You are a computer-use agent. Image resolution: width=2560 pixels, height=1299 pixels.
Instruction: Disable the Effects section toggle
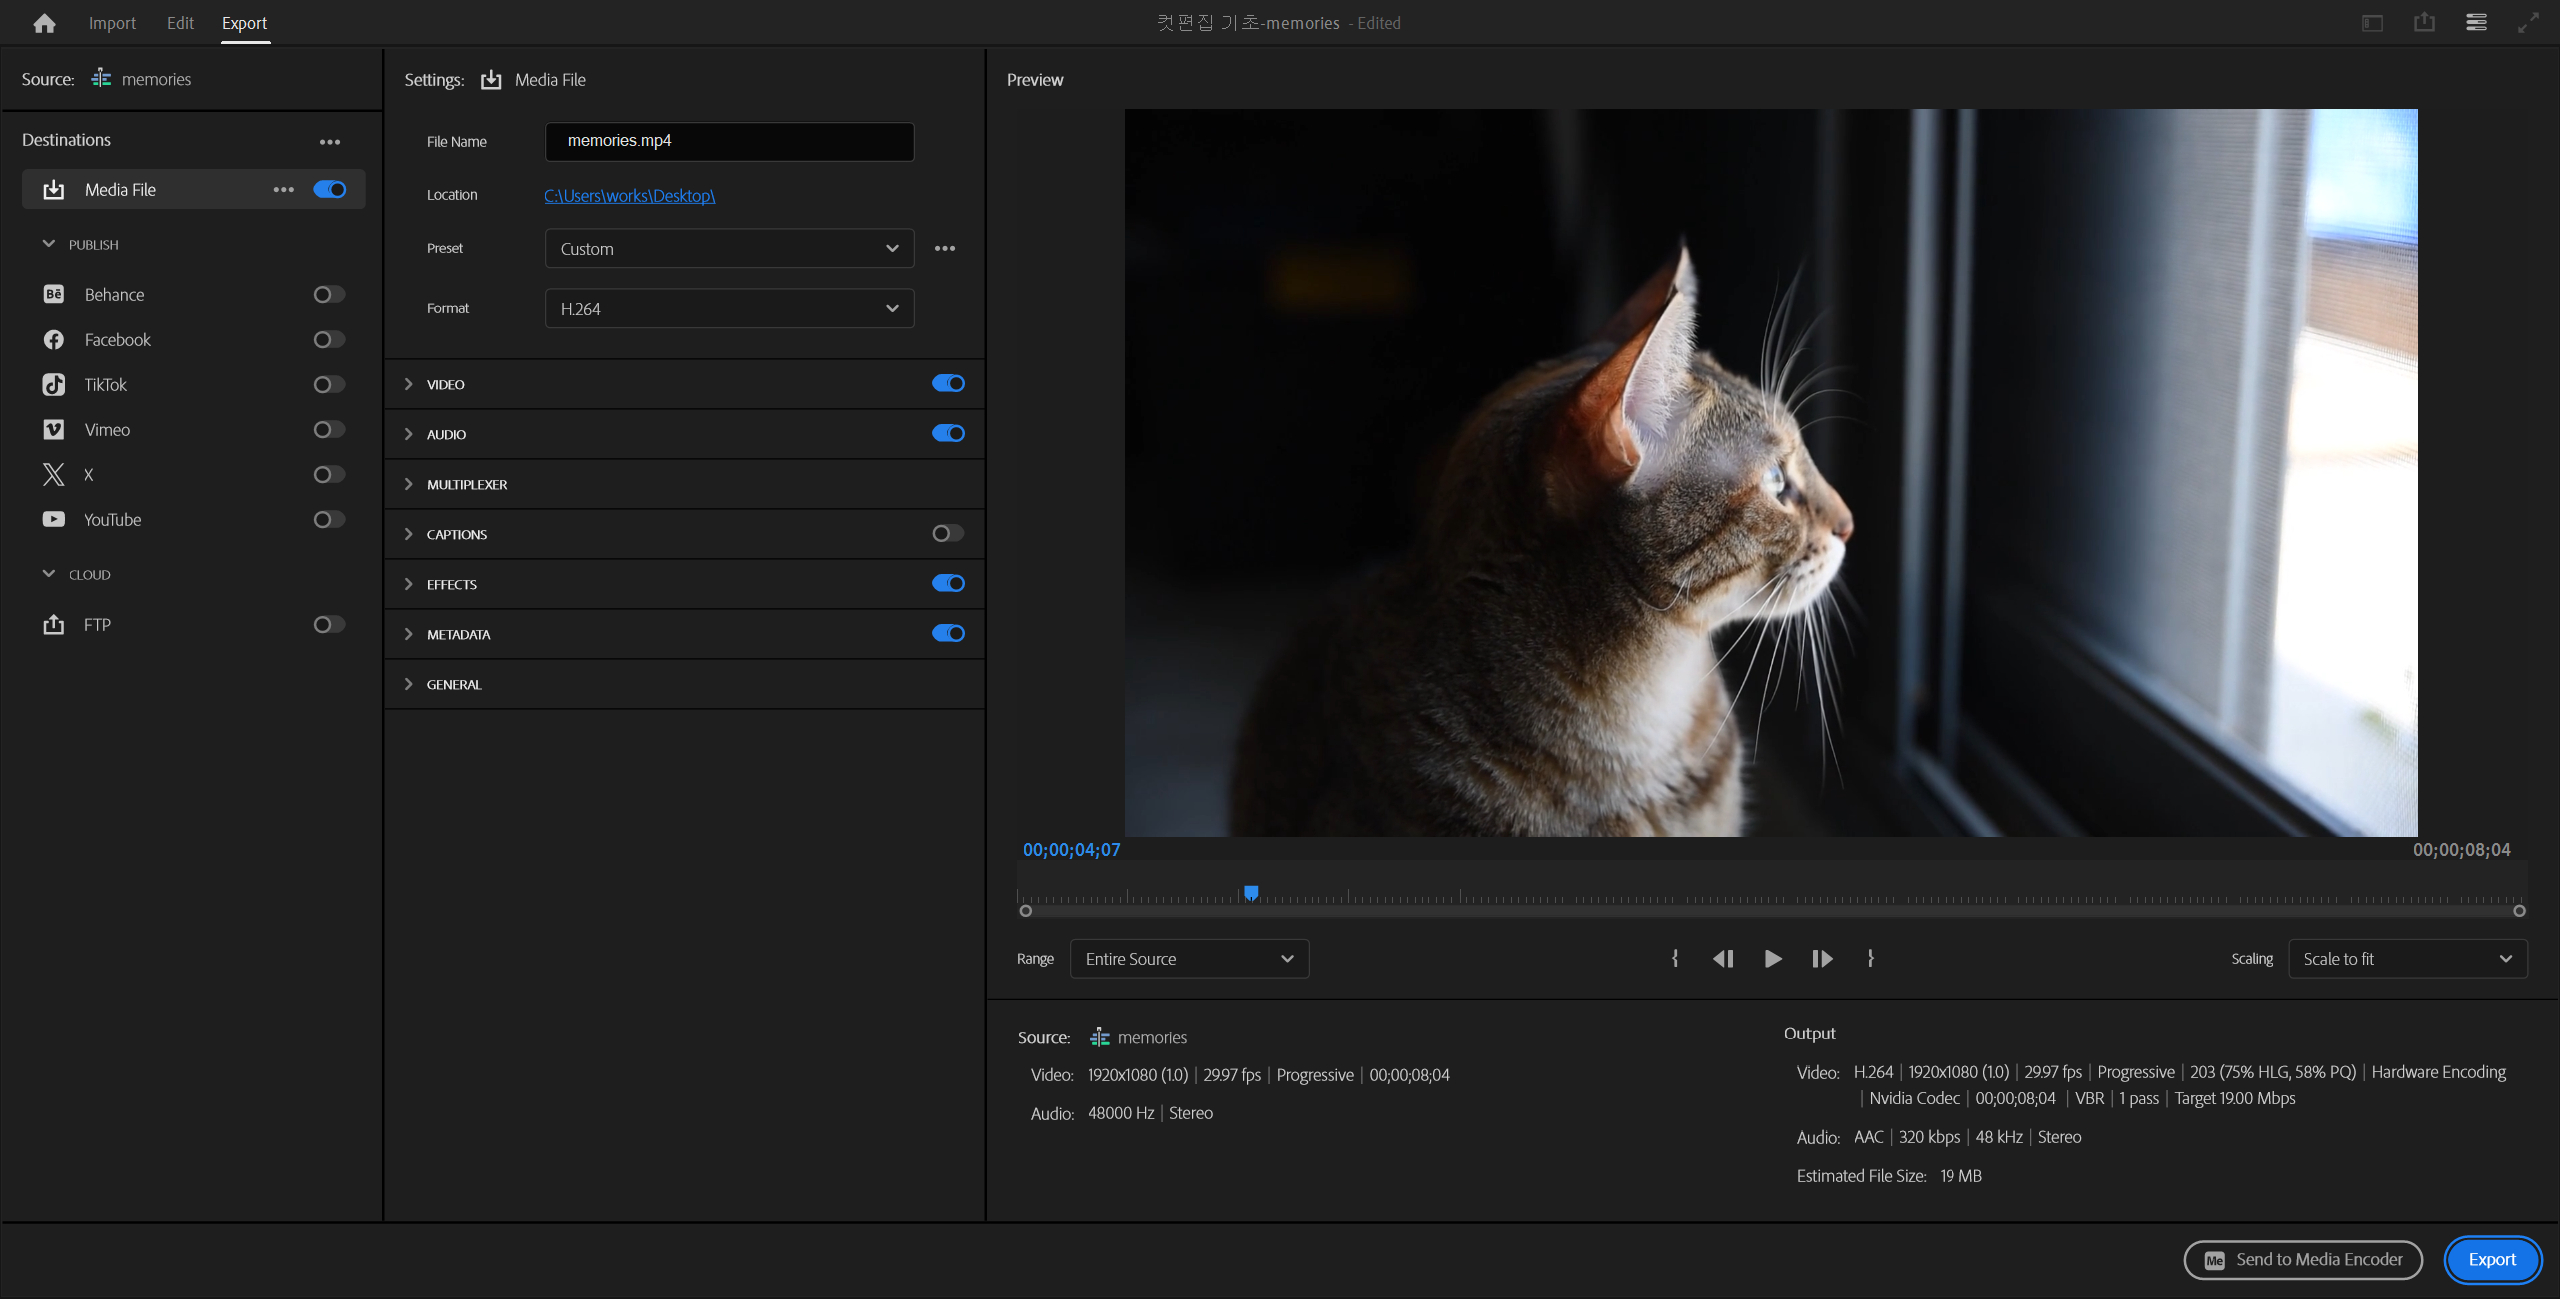tap(947, 584)
